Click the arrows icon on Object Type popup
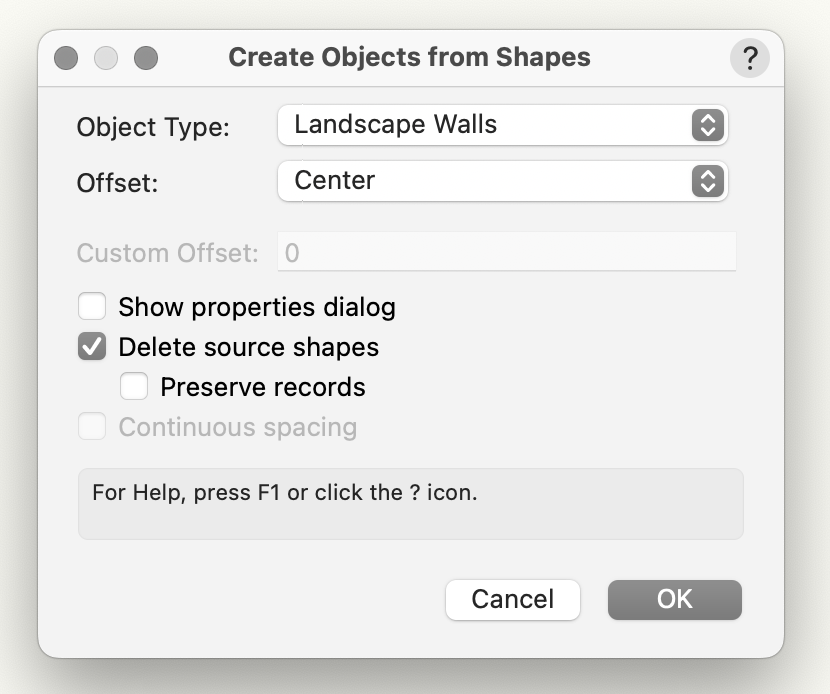Viewport: 830px width, 694px height. click(x=706, y=125)
